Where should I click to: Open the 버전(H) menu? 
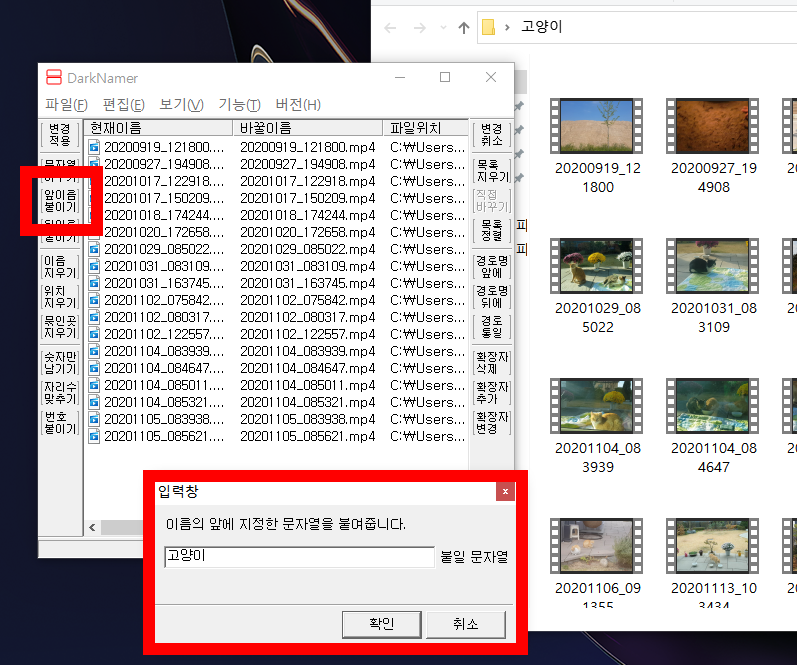[298, 105]
